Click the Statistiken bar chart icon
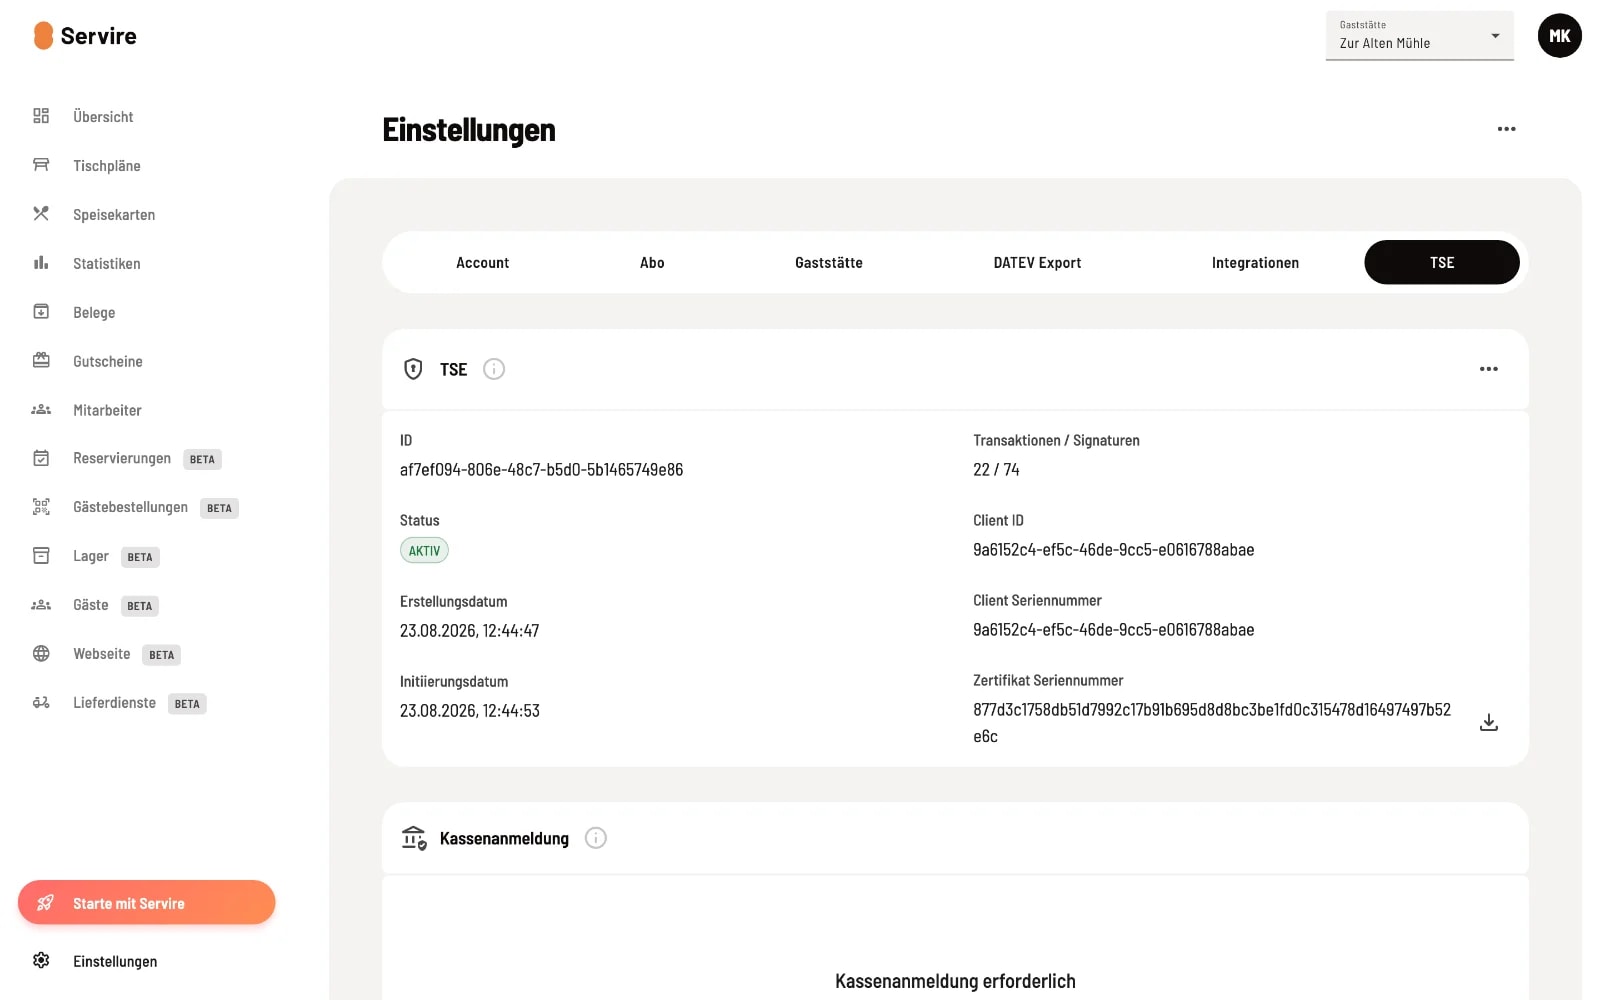The height and width of the screenshot is (1000, 1600). [x=41, y=263]
